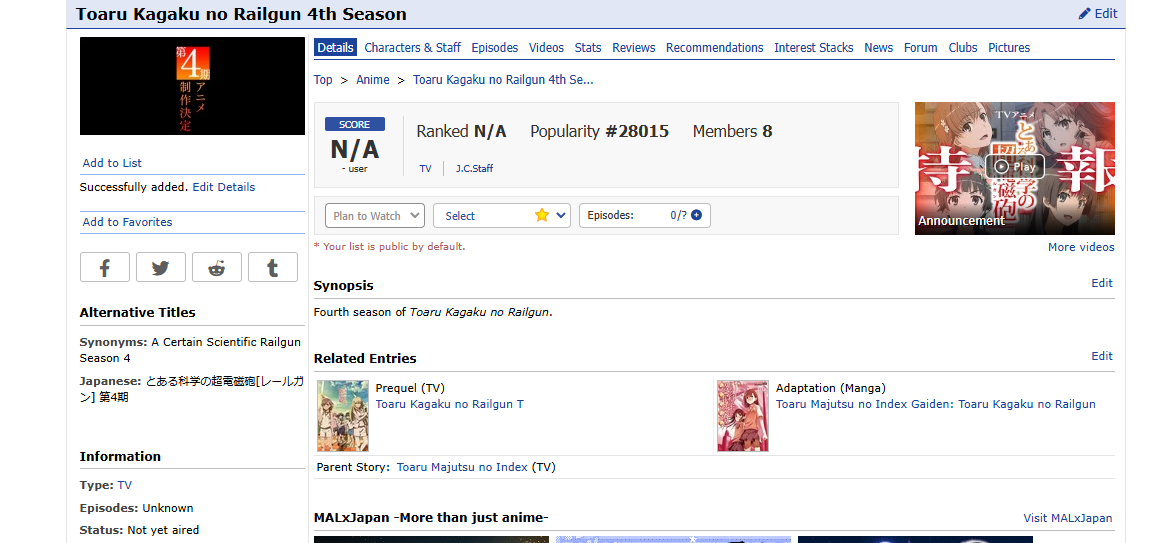Share on Twitter icon button
The height and width of the screenshot is (543, 1170).
(160, 267)
